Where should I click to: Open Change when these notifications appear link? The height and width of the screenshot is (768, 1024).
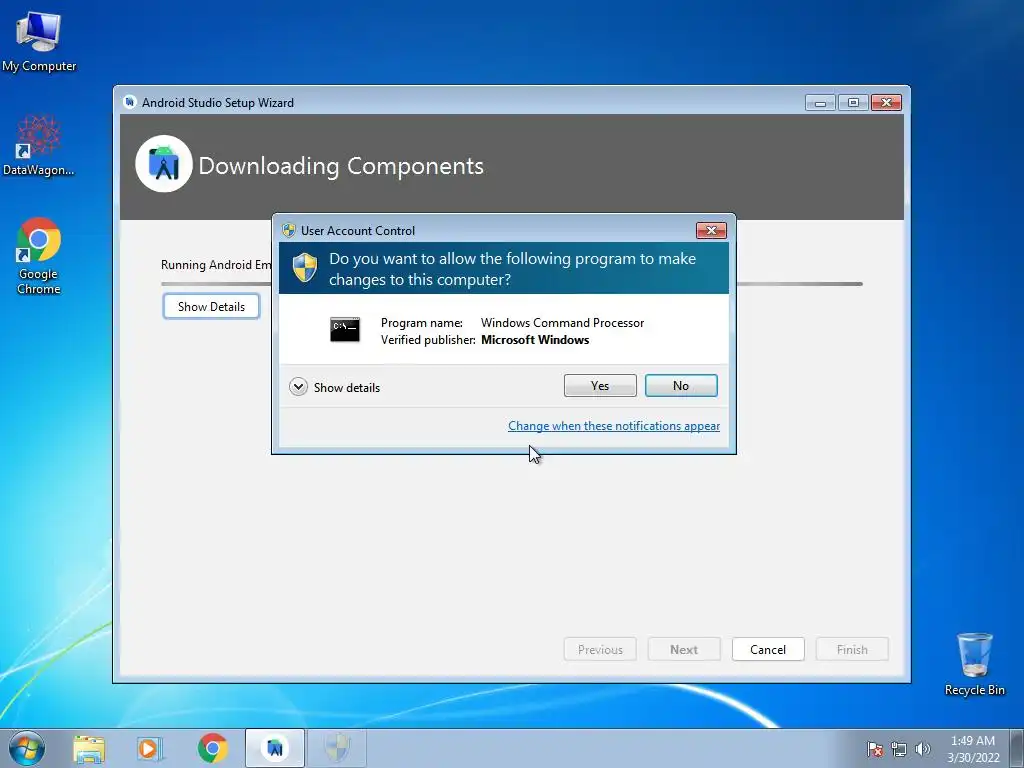click(x=614, y=426)
